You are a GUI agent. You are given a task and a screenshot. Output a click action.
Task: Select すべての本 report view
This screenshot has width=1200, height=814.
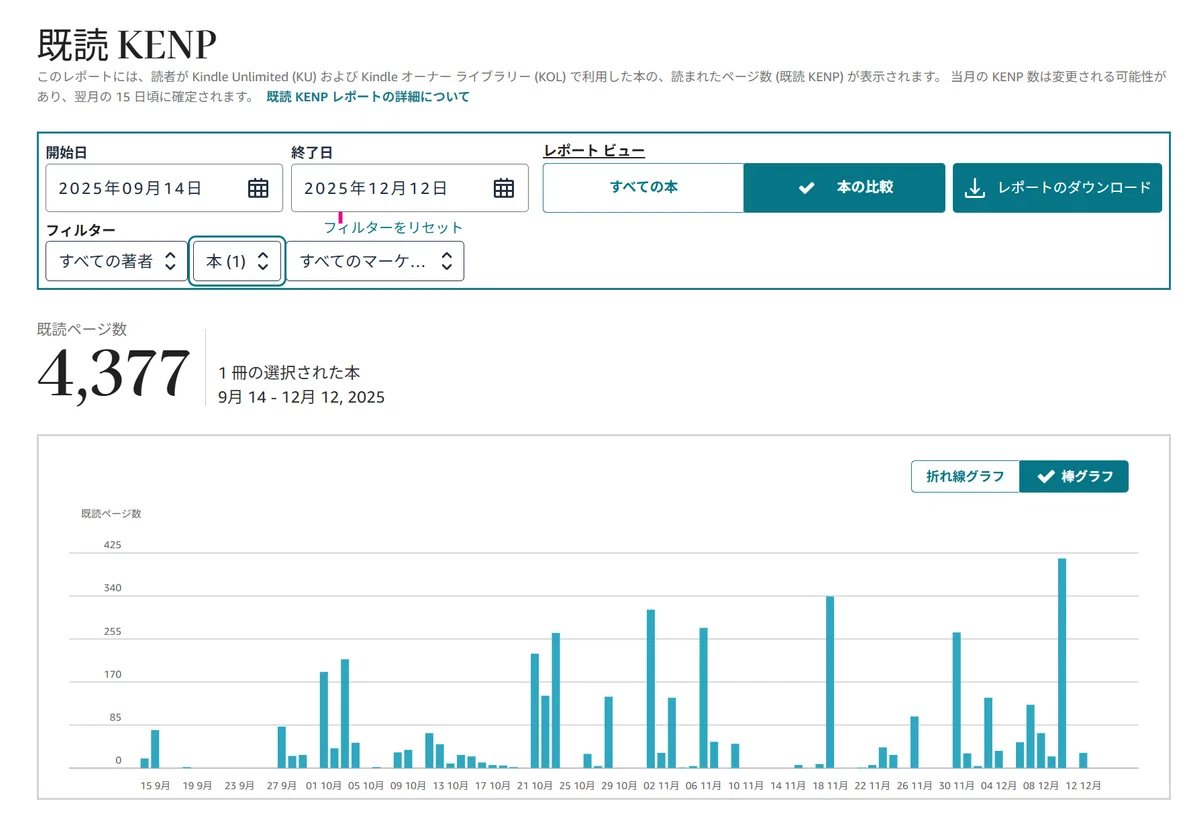coord(643,188)
